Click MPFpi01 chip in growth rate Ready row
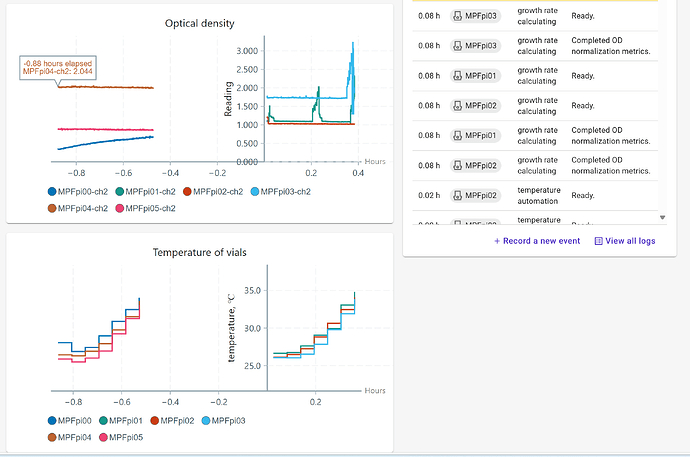 pos(475,76)
